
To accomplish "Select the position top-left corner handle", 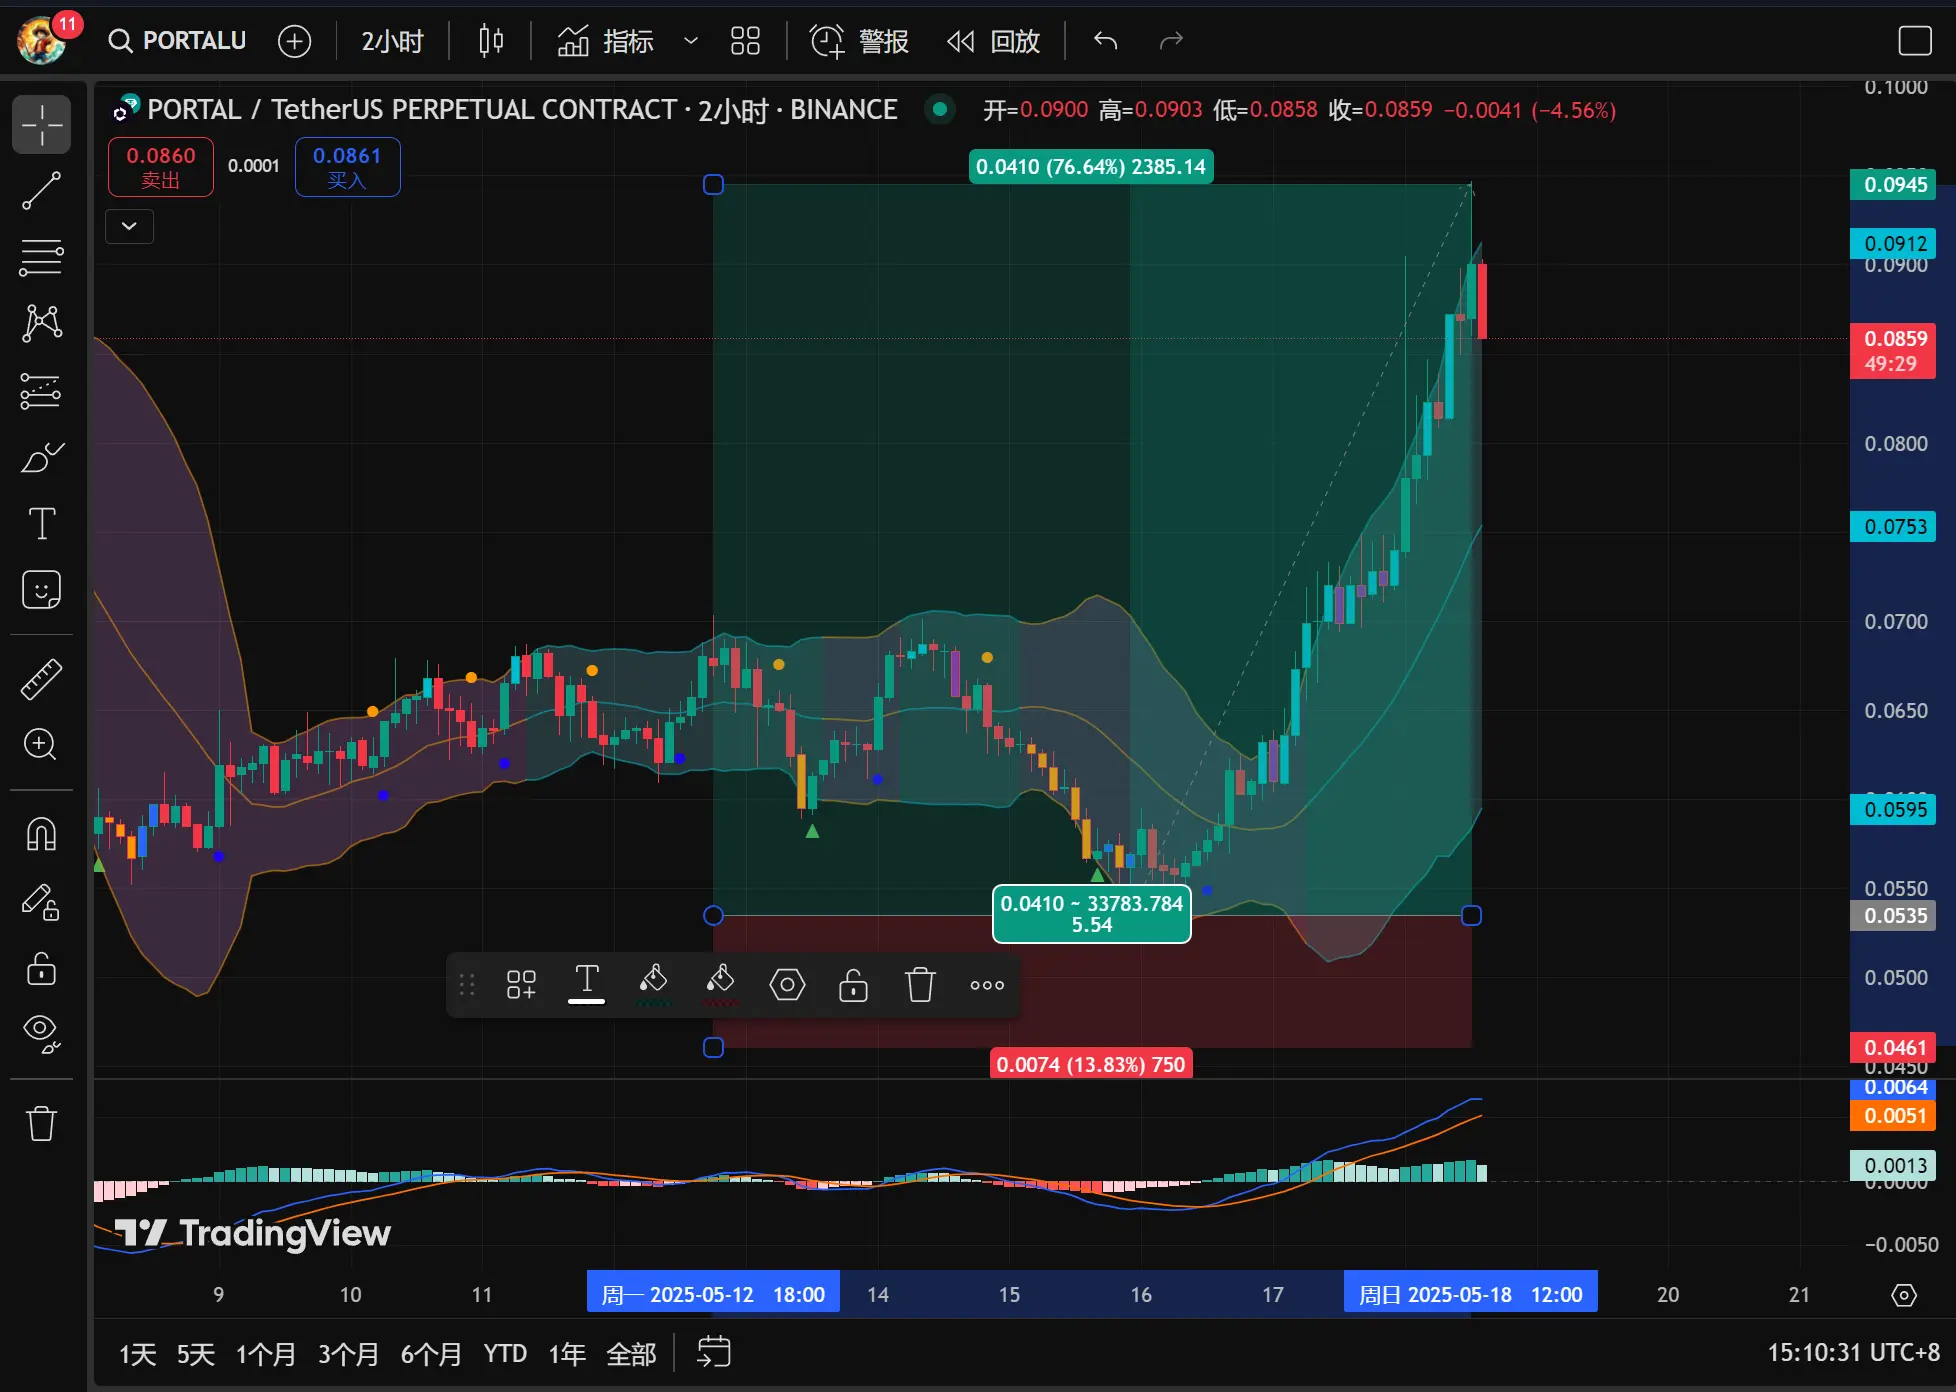I will click(713, 184).
